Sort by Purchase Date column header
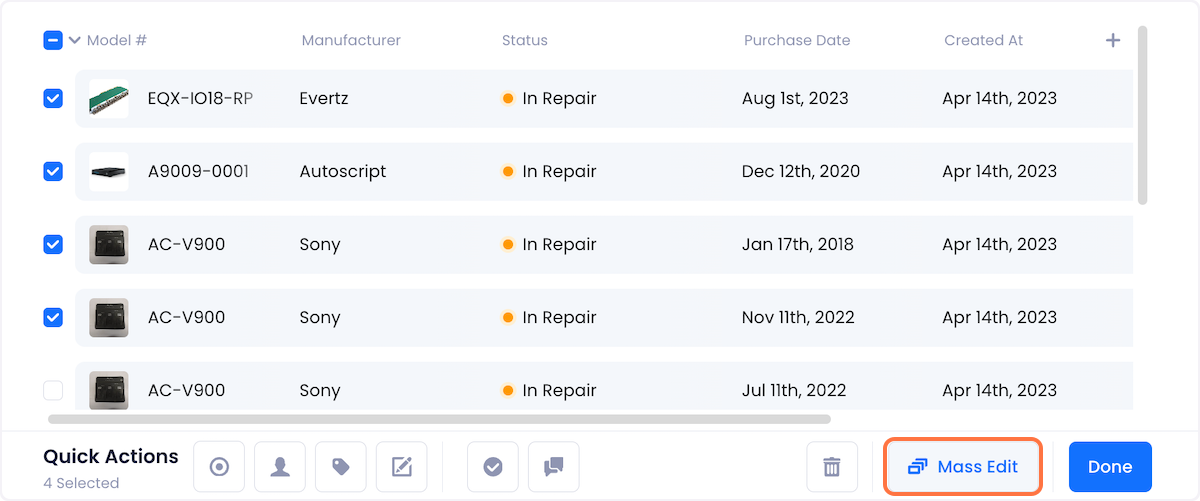The width and height of the screenshot is (1200, 501). 797,41
